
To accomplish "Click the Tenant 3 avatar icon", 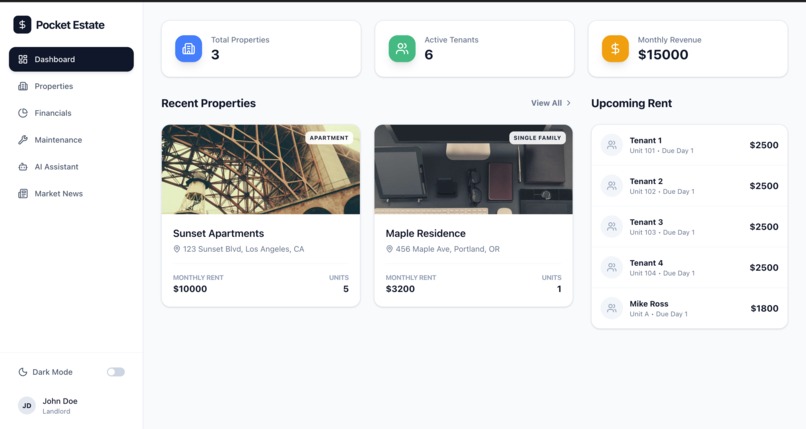I will click(612, 227).
